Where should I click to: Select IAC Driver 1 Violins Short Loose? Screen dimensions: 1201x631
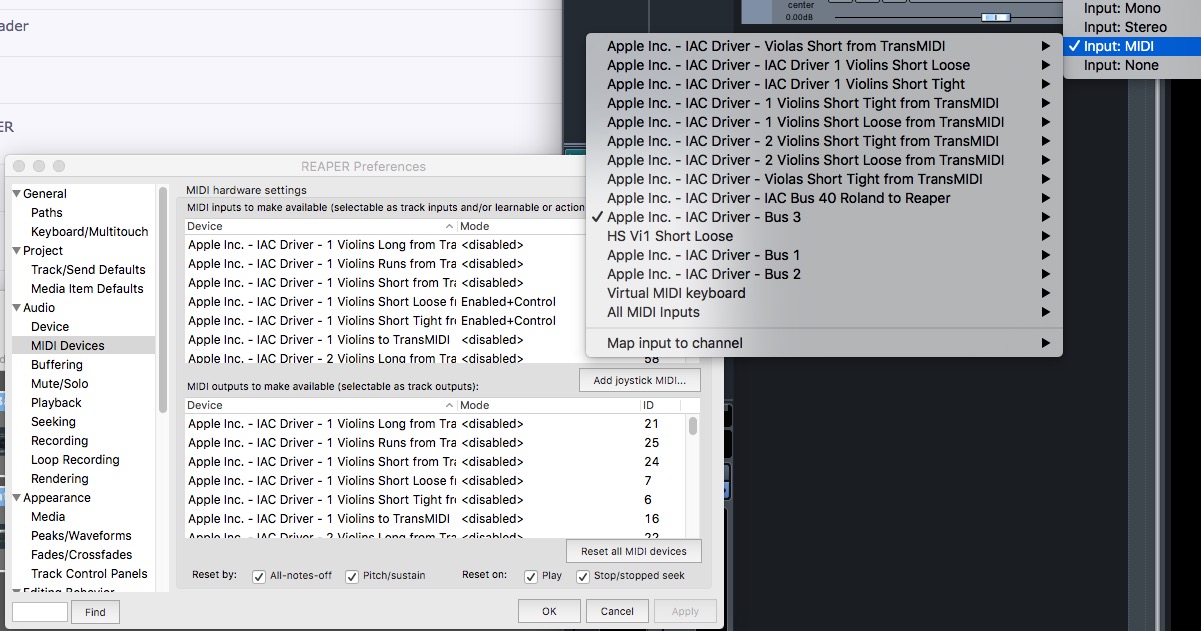point(824,65)
